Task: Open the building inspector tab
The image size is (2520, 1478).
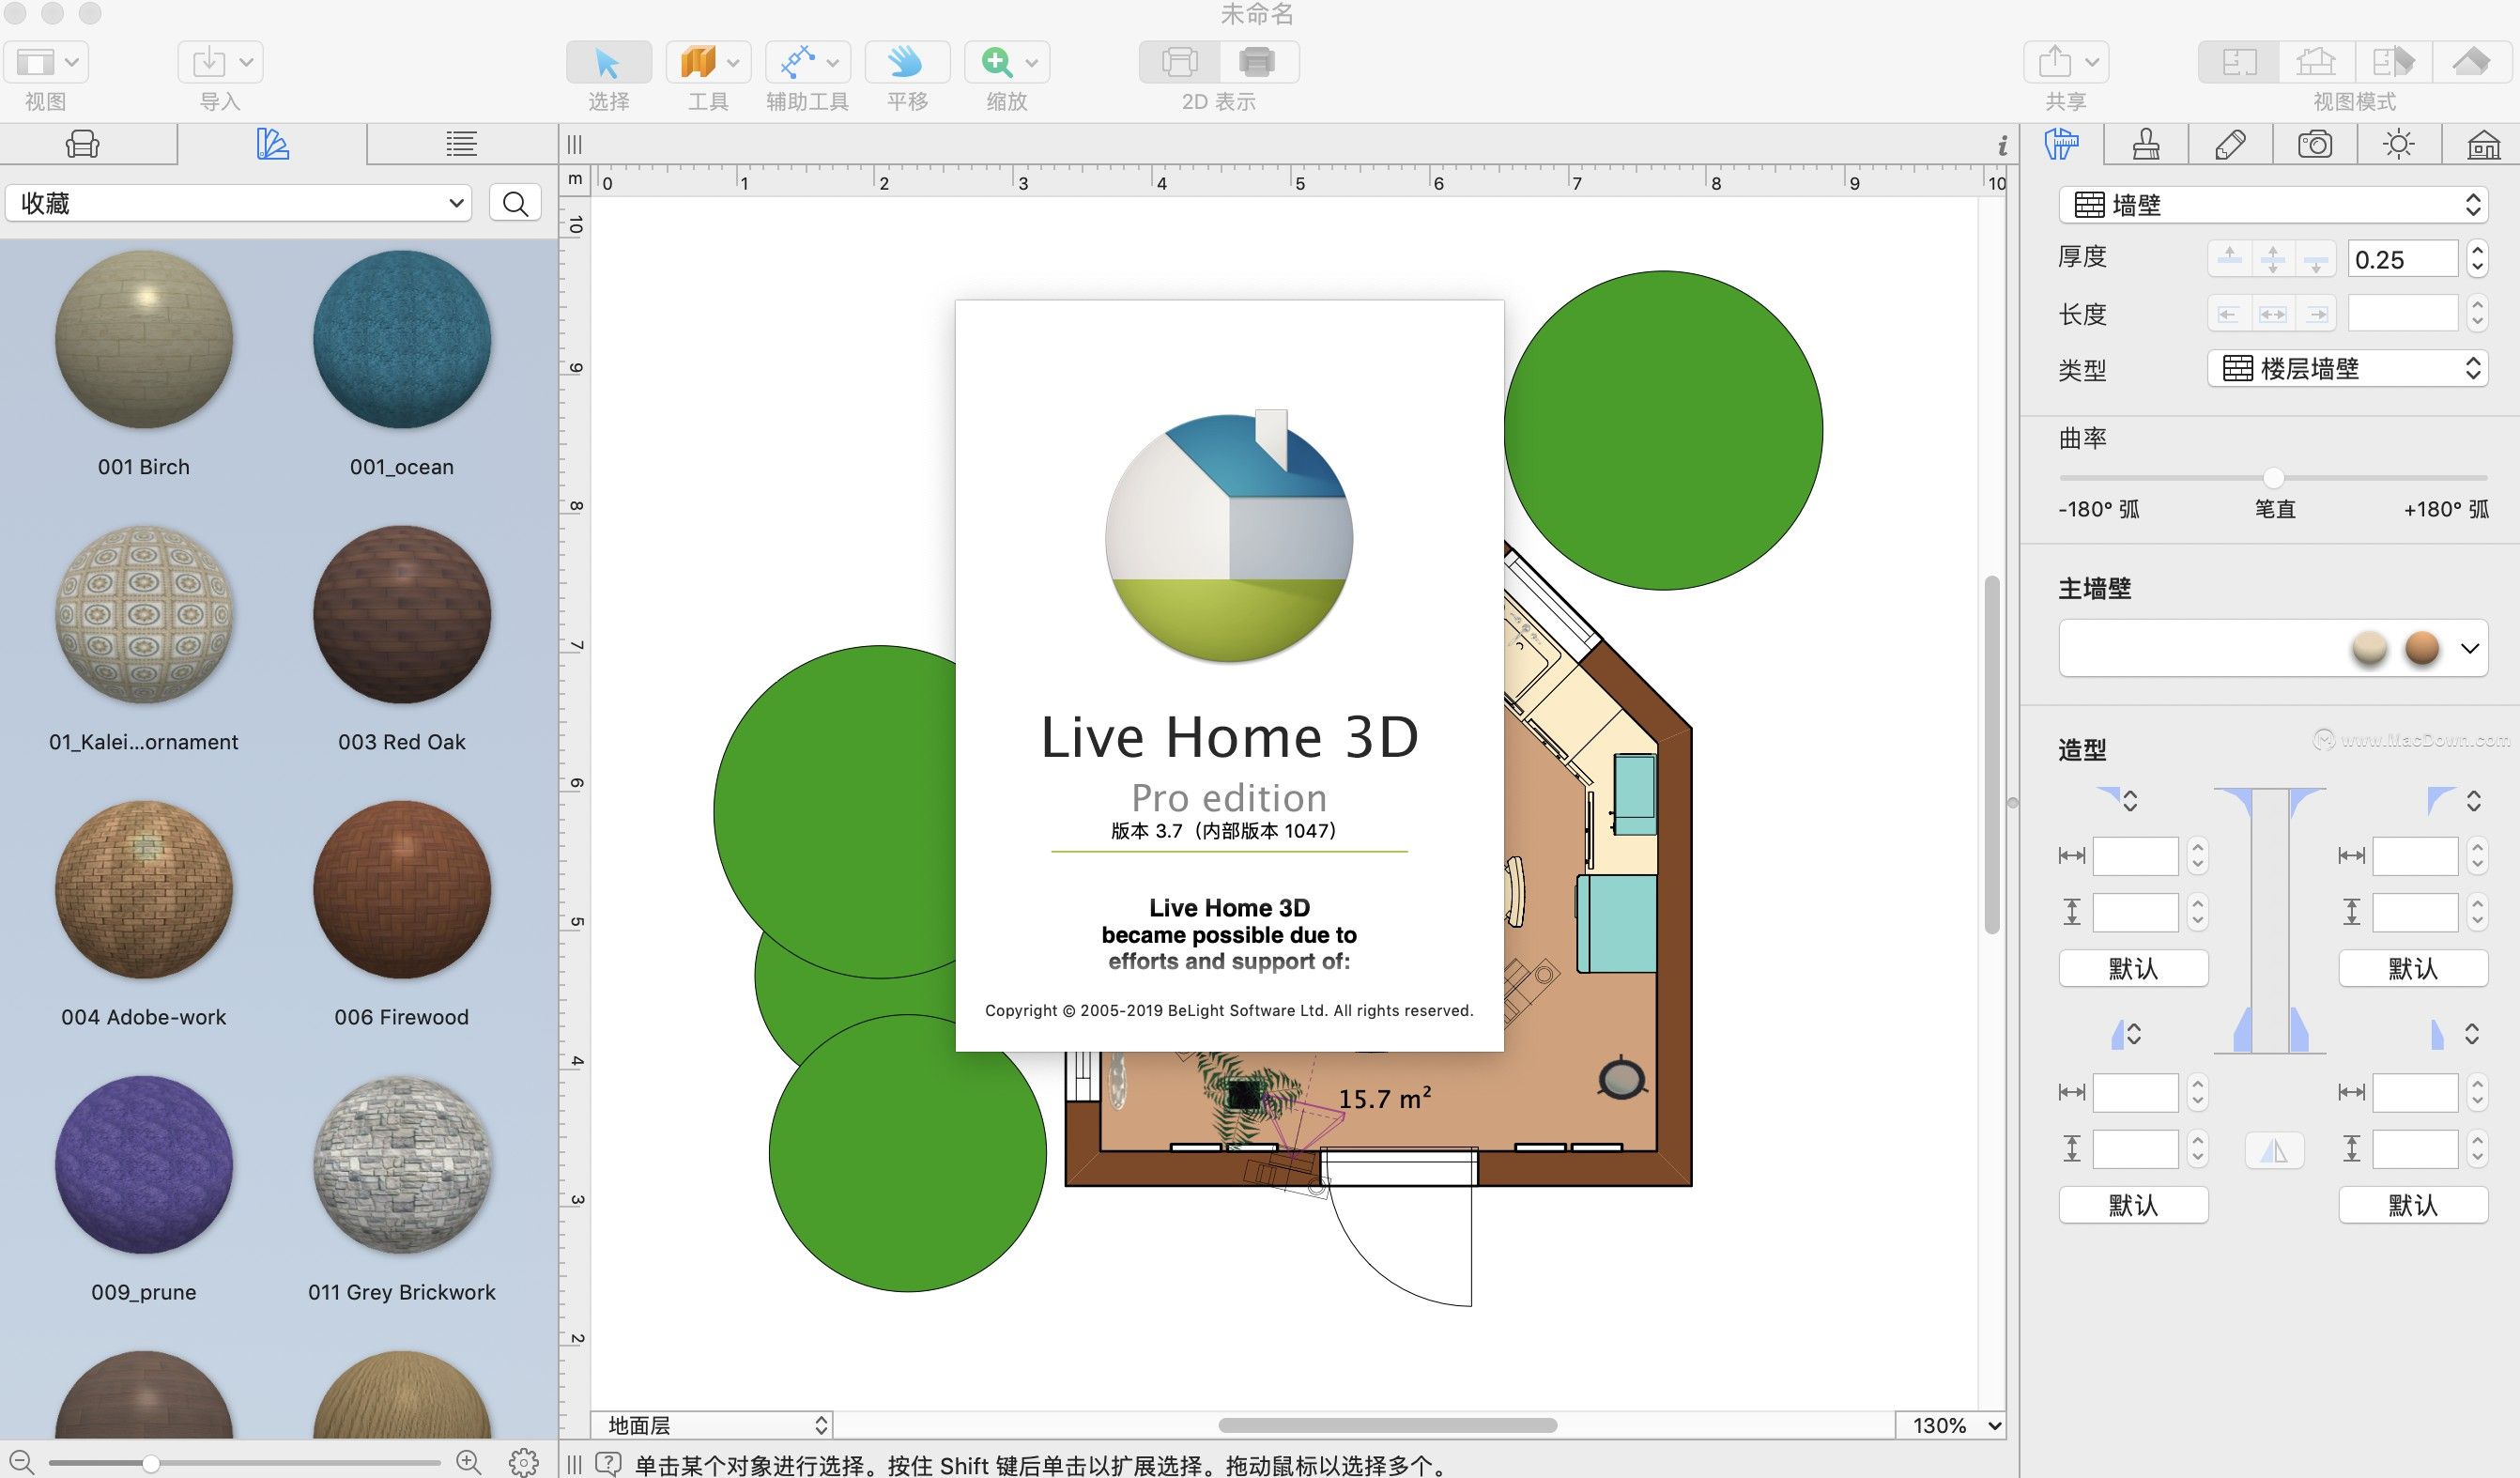Action: 2483,145
